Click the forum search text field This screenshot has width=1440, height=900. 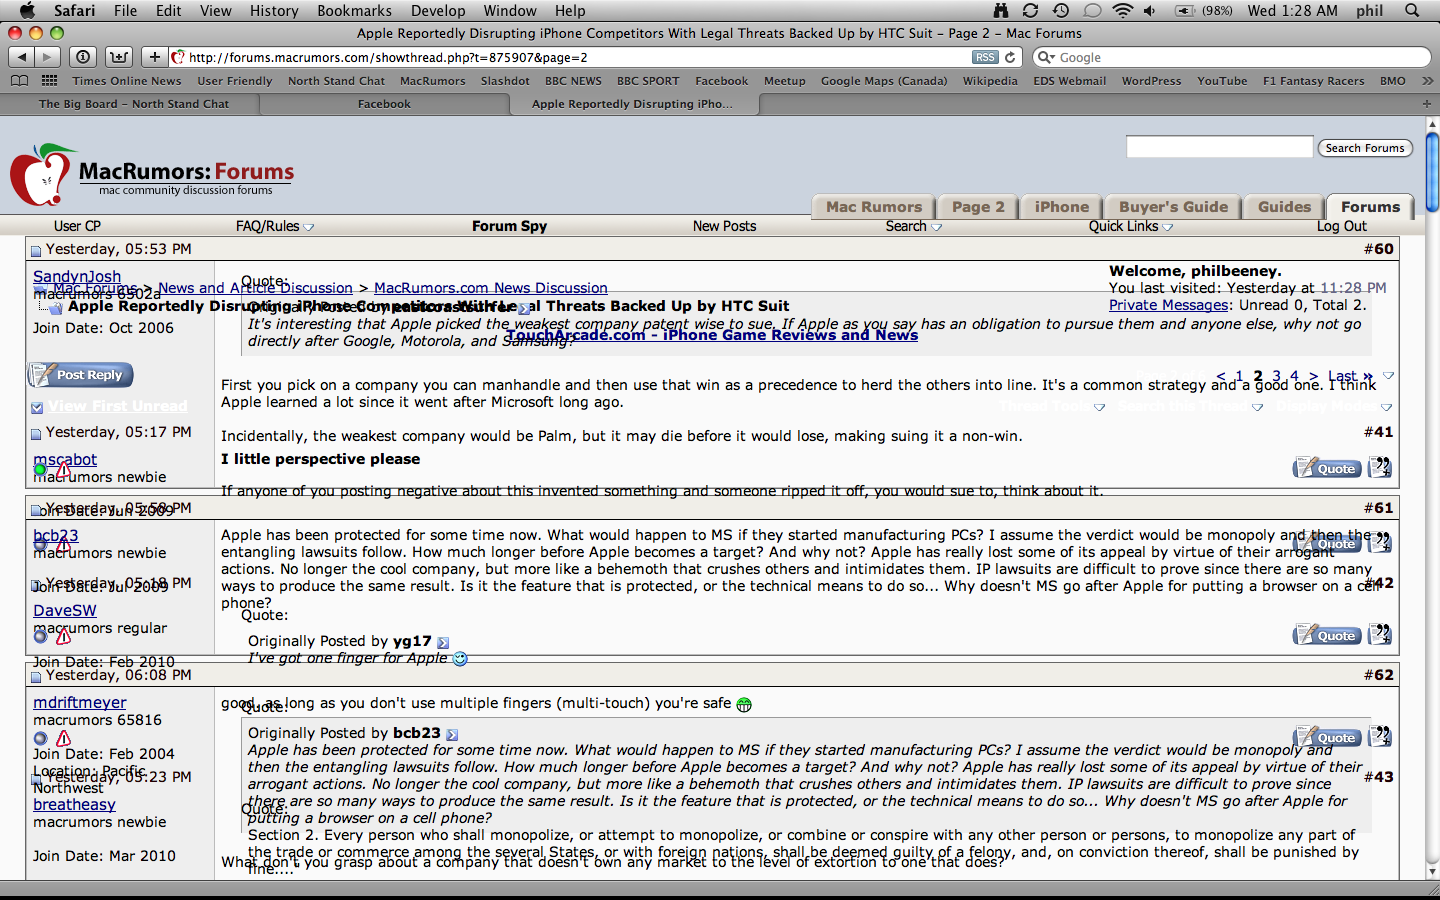coord(1219,147)
